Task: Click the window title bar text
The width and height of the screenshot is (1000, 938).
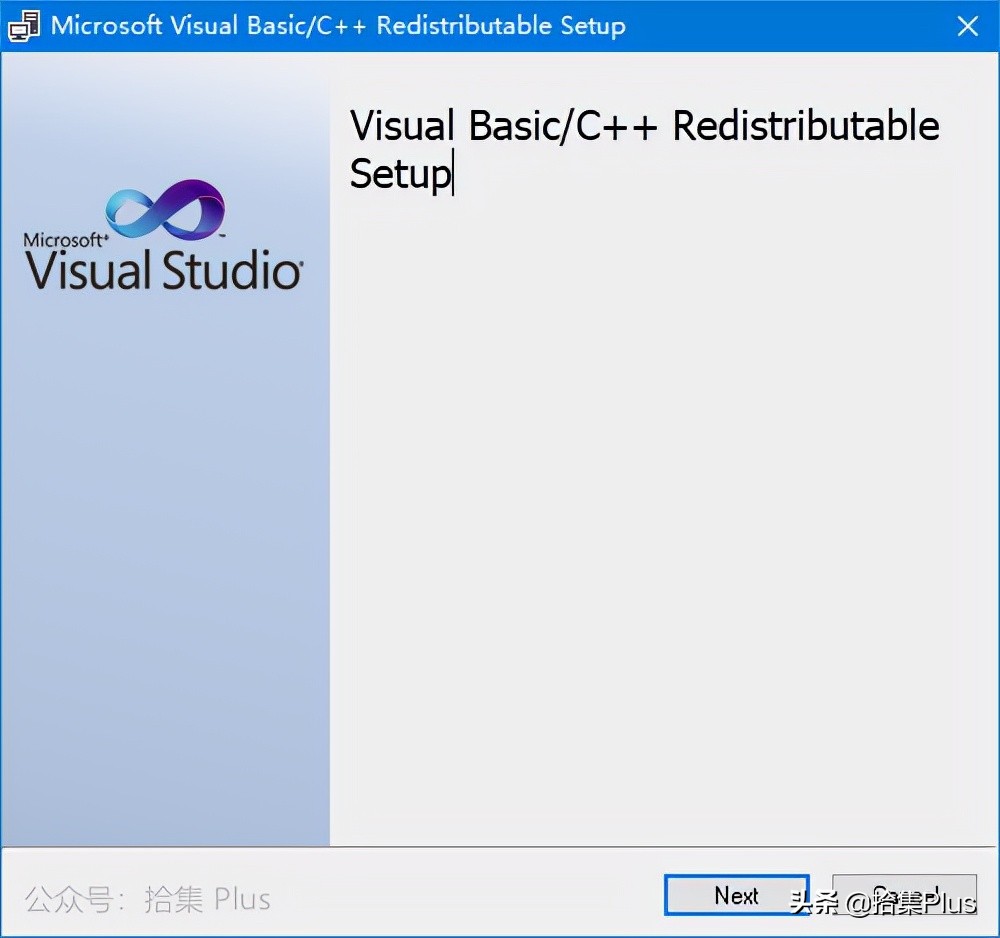Action: tap(338, 26)
